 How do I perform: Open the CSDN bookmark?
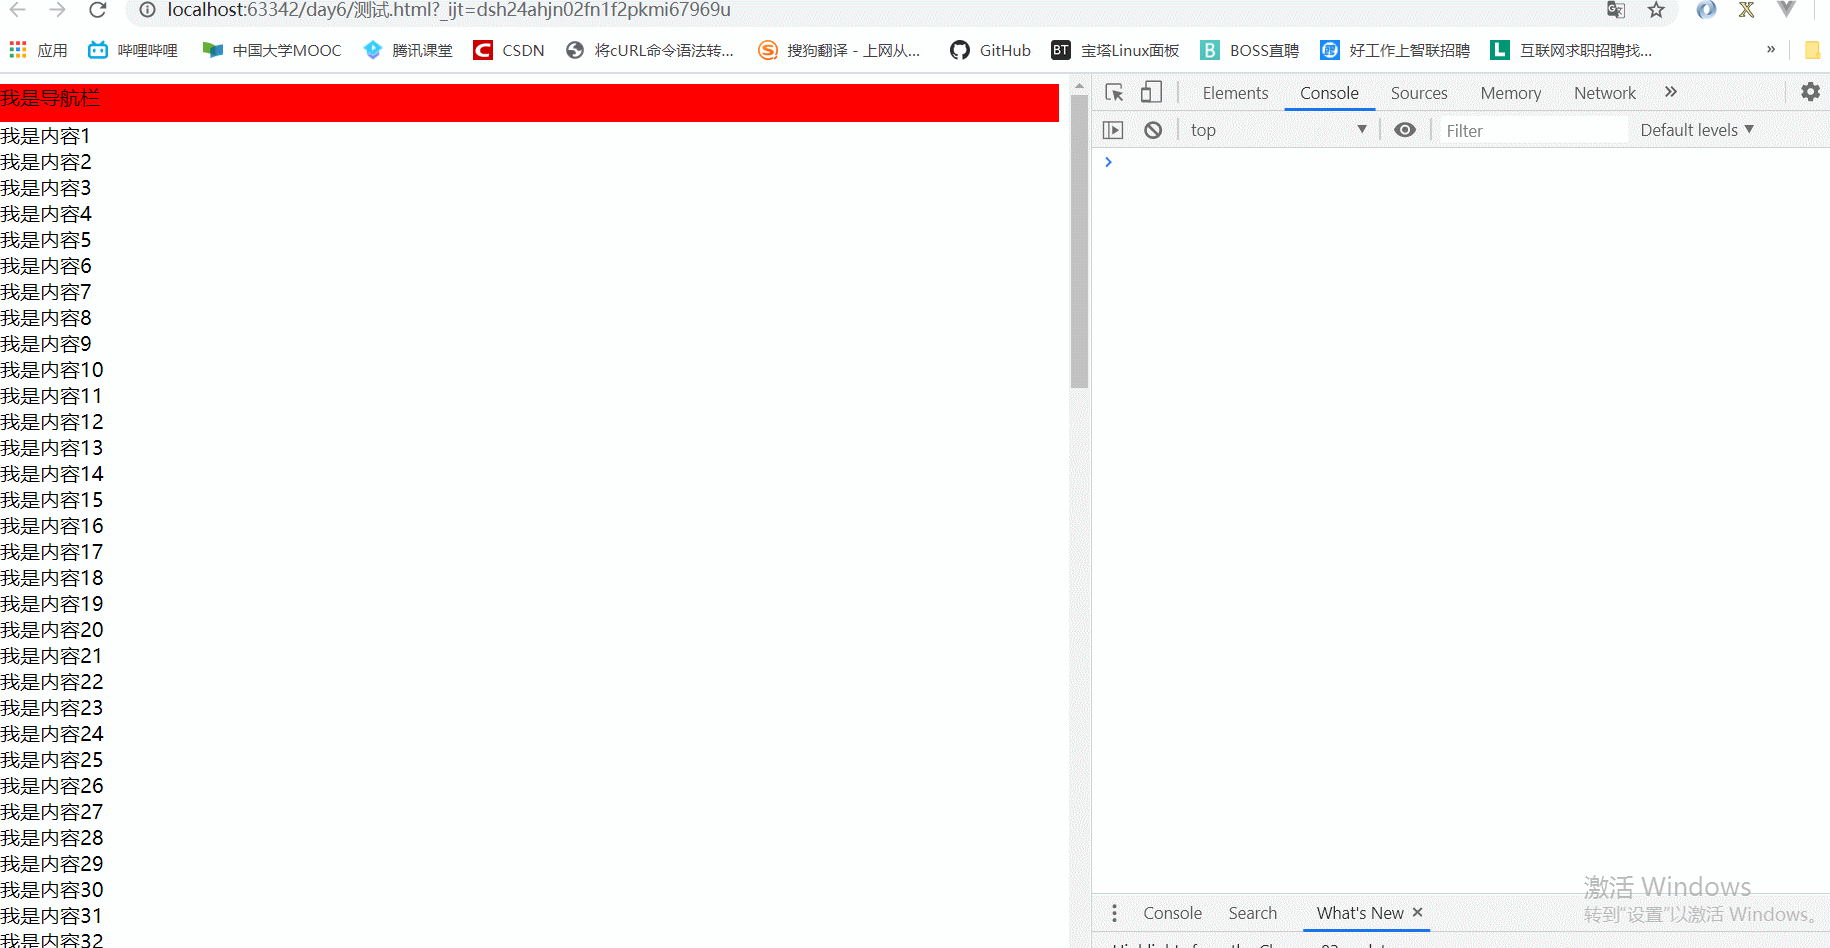(x=509, y=50)
